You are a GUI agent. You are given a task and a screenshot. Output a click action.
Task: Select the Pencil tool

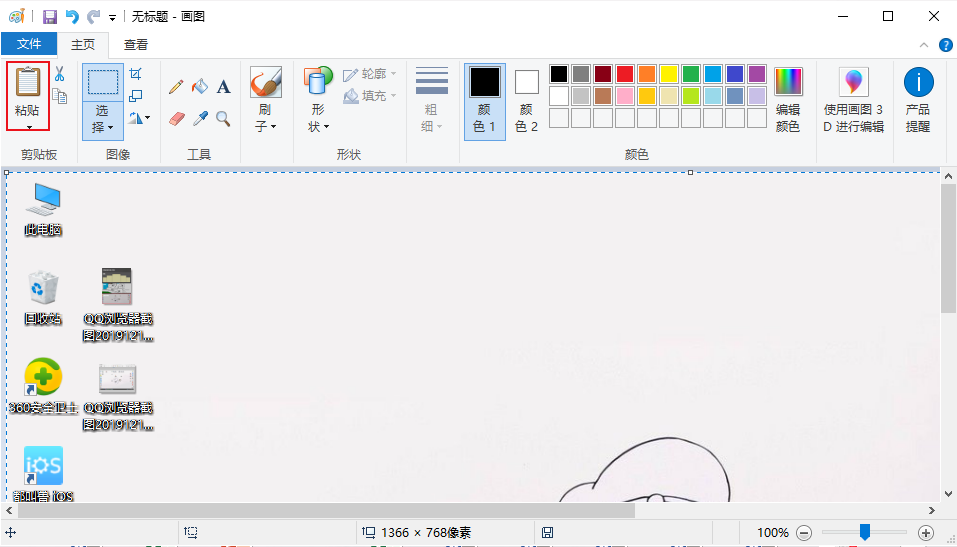[x=176, y=87]
